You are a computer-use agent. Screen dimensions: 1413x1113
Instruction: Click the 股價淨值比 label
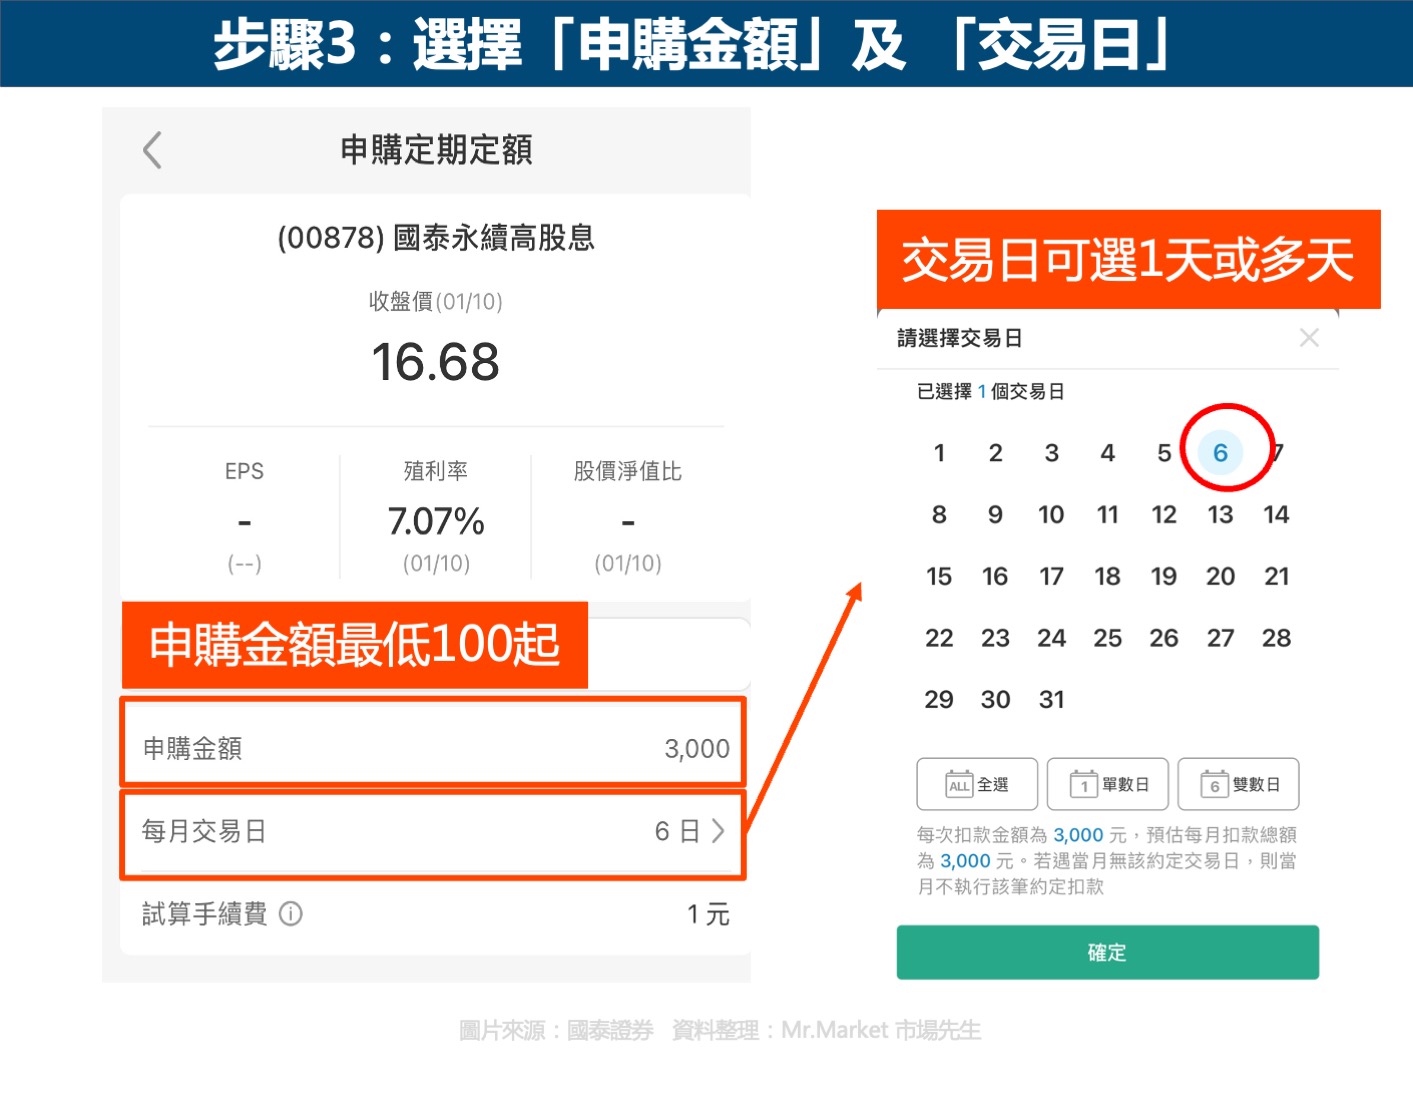point(628,471)
